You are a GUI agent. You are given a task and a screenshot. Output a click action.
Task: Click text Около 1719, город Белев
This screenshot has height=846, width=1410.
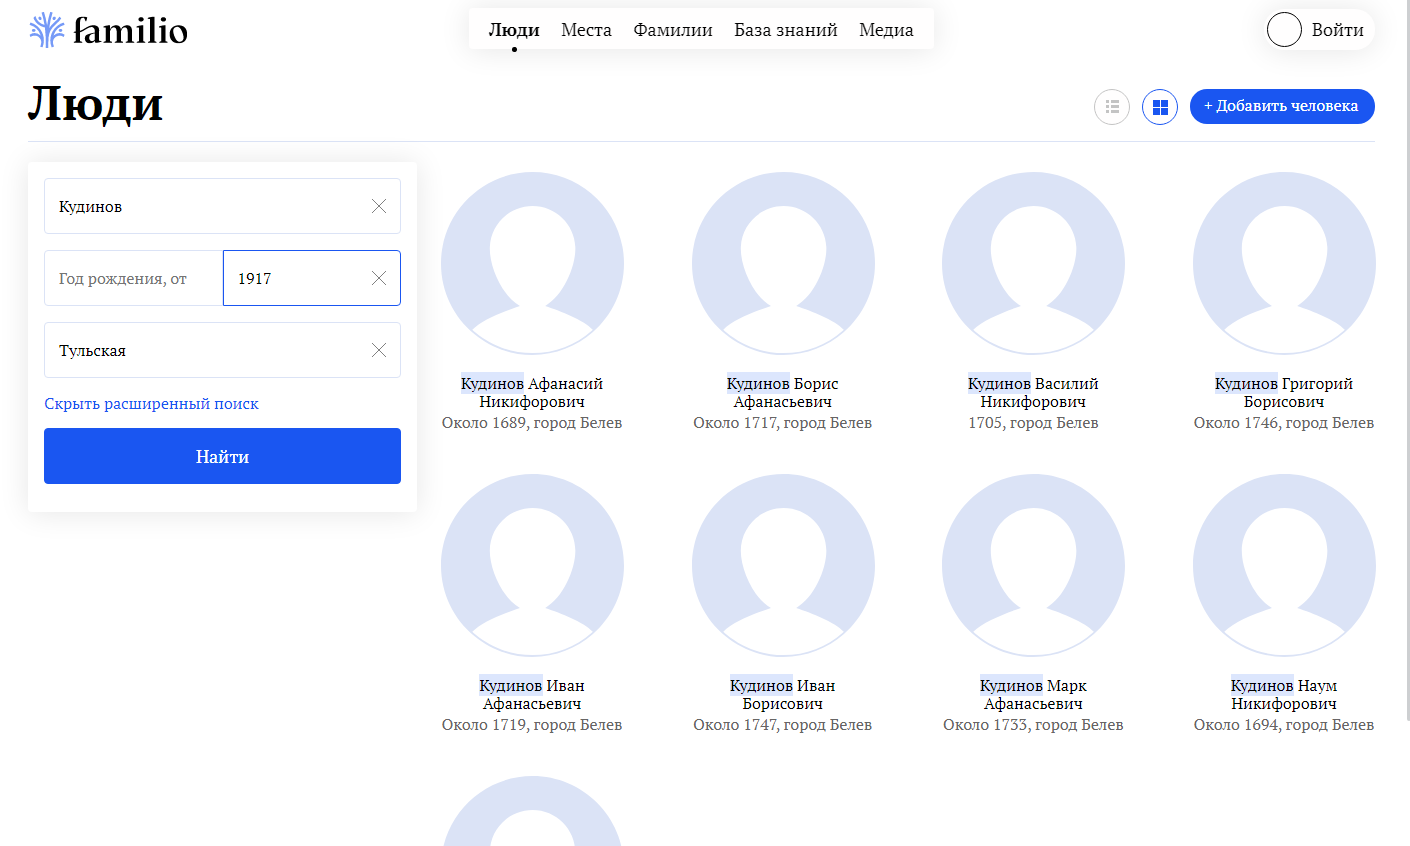(532, 725)
